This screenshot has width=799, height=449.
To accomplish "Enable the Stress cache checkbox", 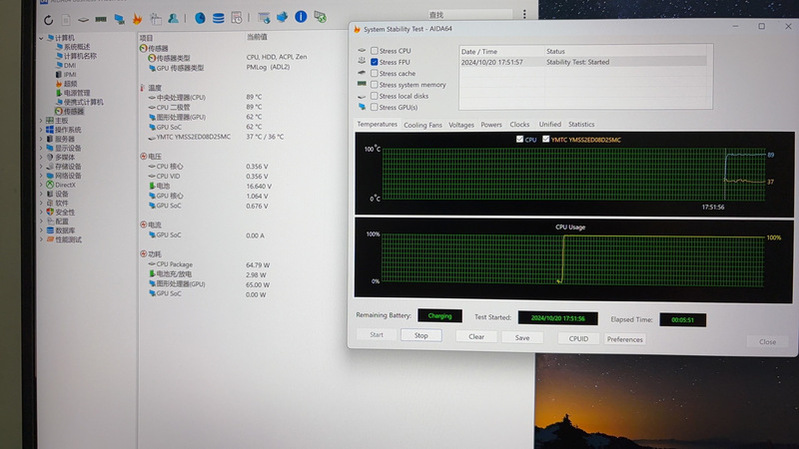I will pyautogui.click(x=374, y=73).
